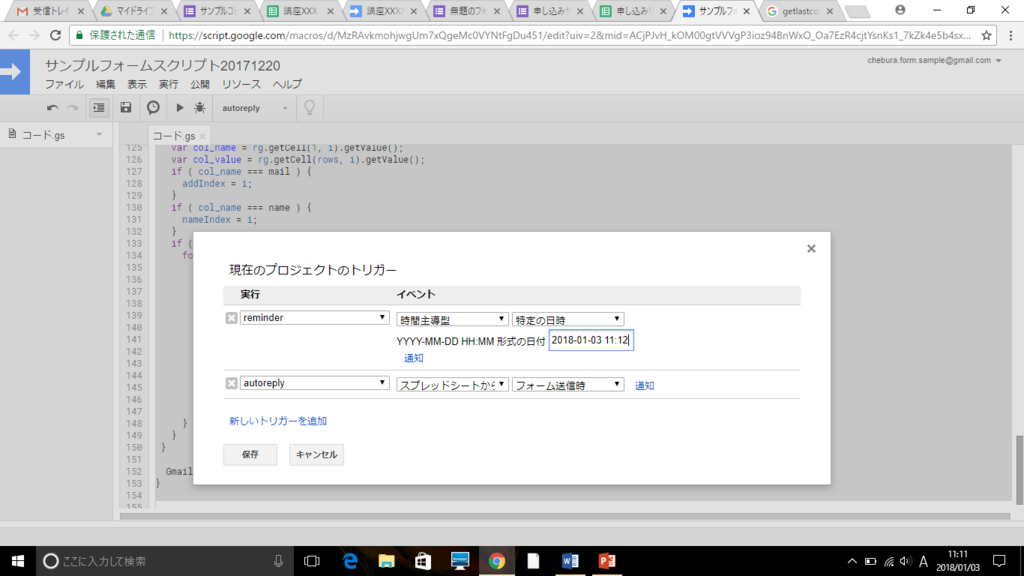Open PowerPoint from taskbar

coord(607,561)
